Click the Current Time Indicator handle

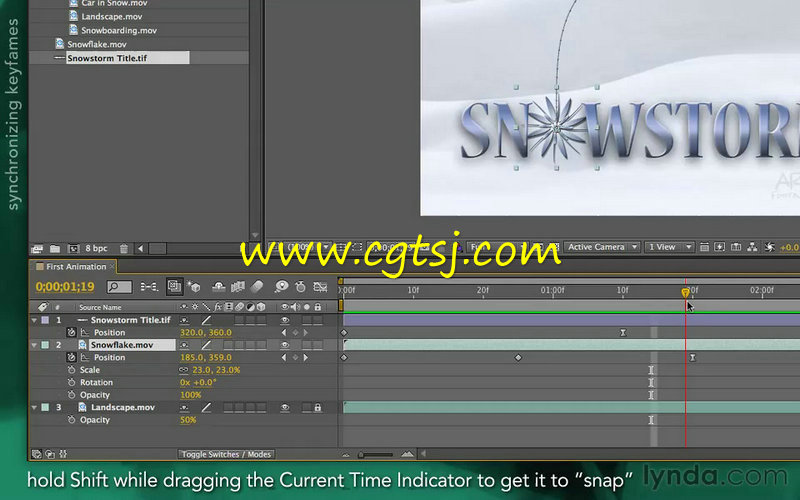pyautogui.click(x=685, y=292)
